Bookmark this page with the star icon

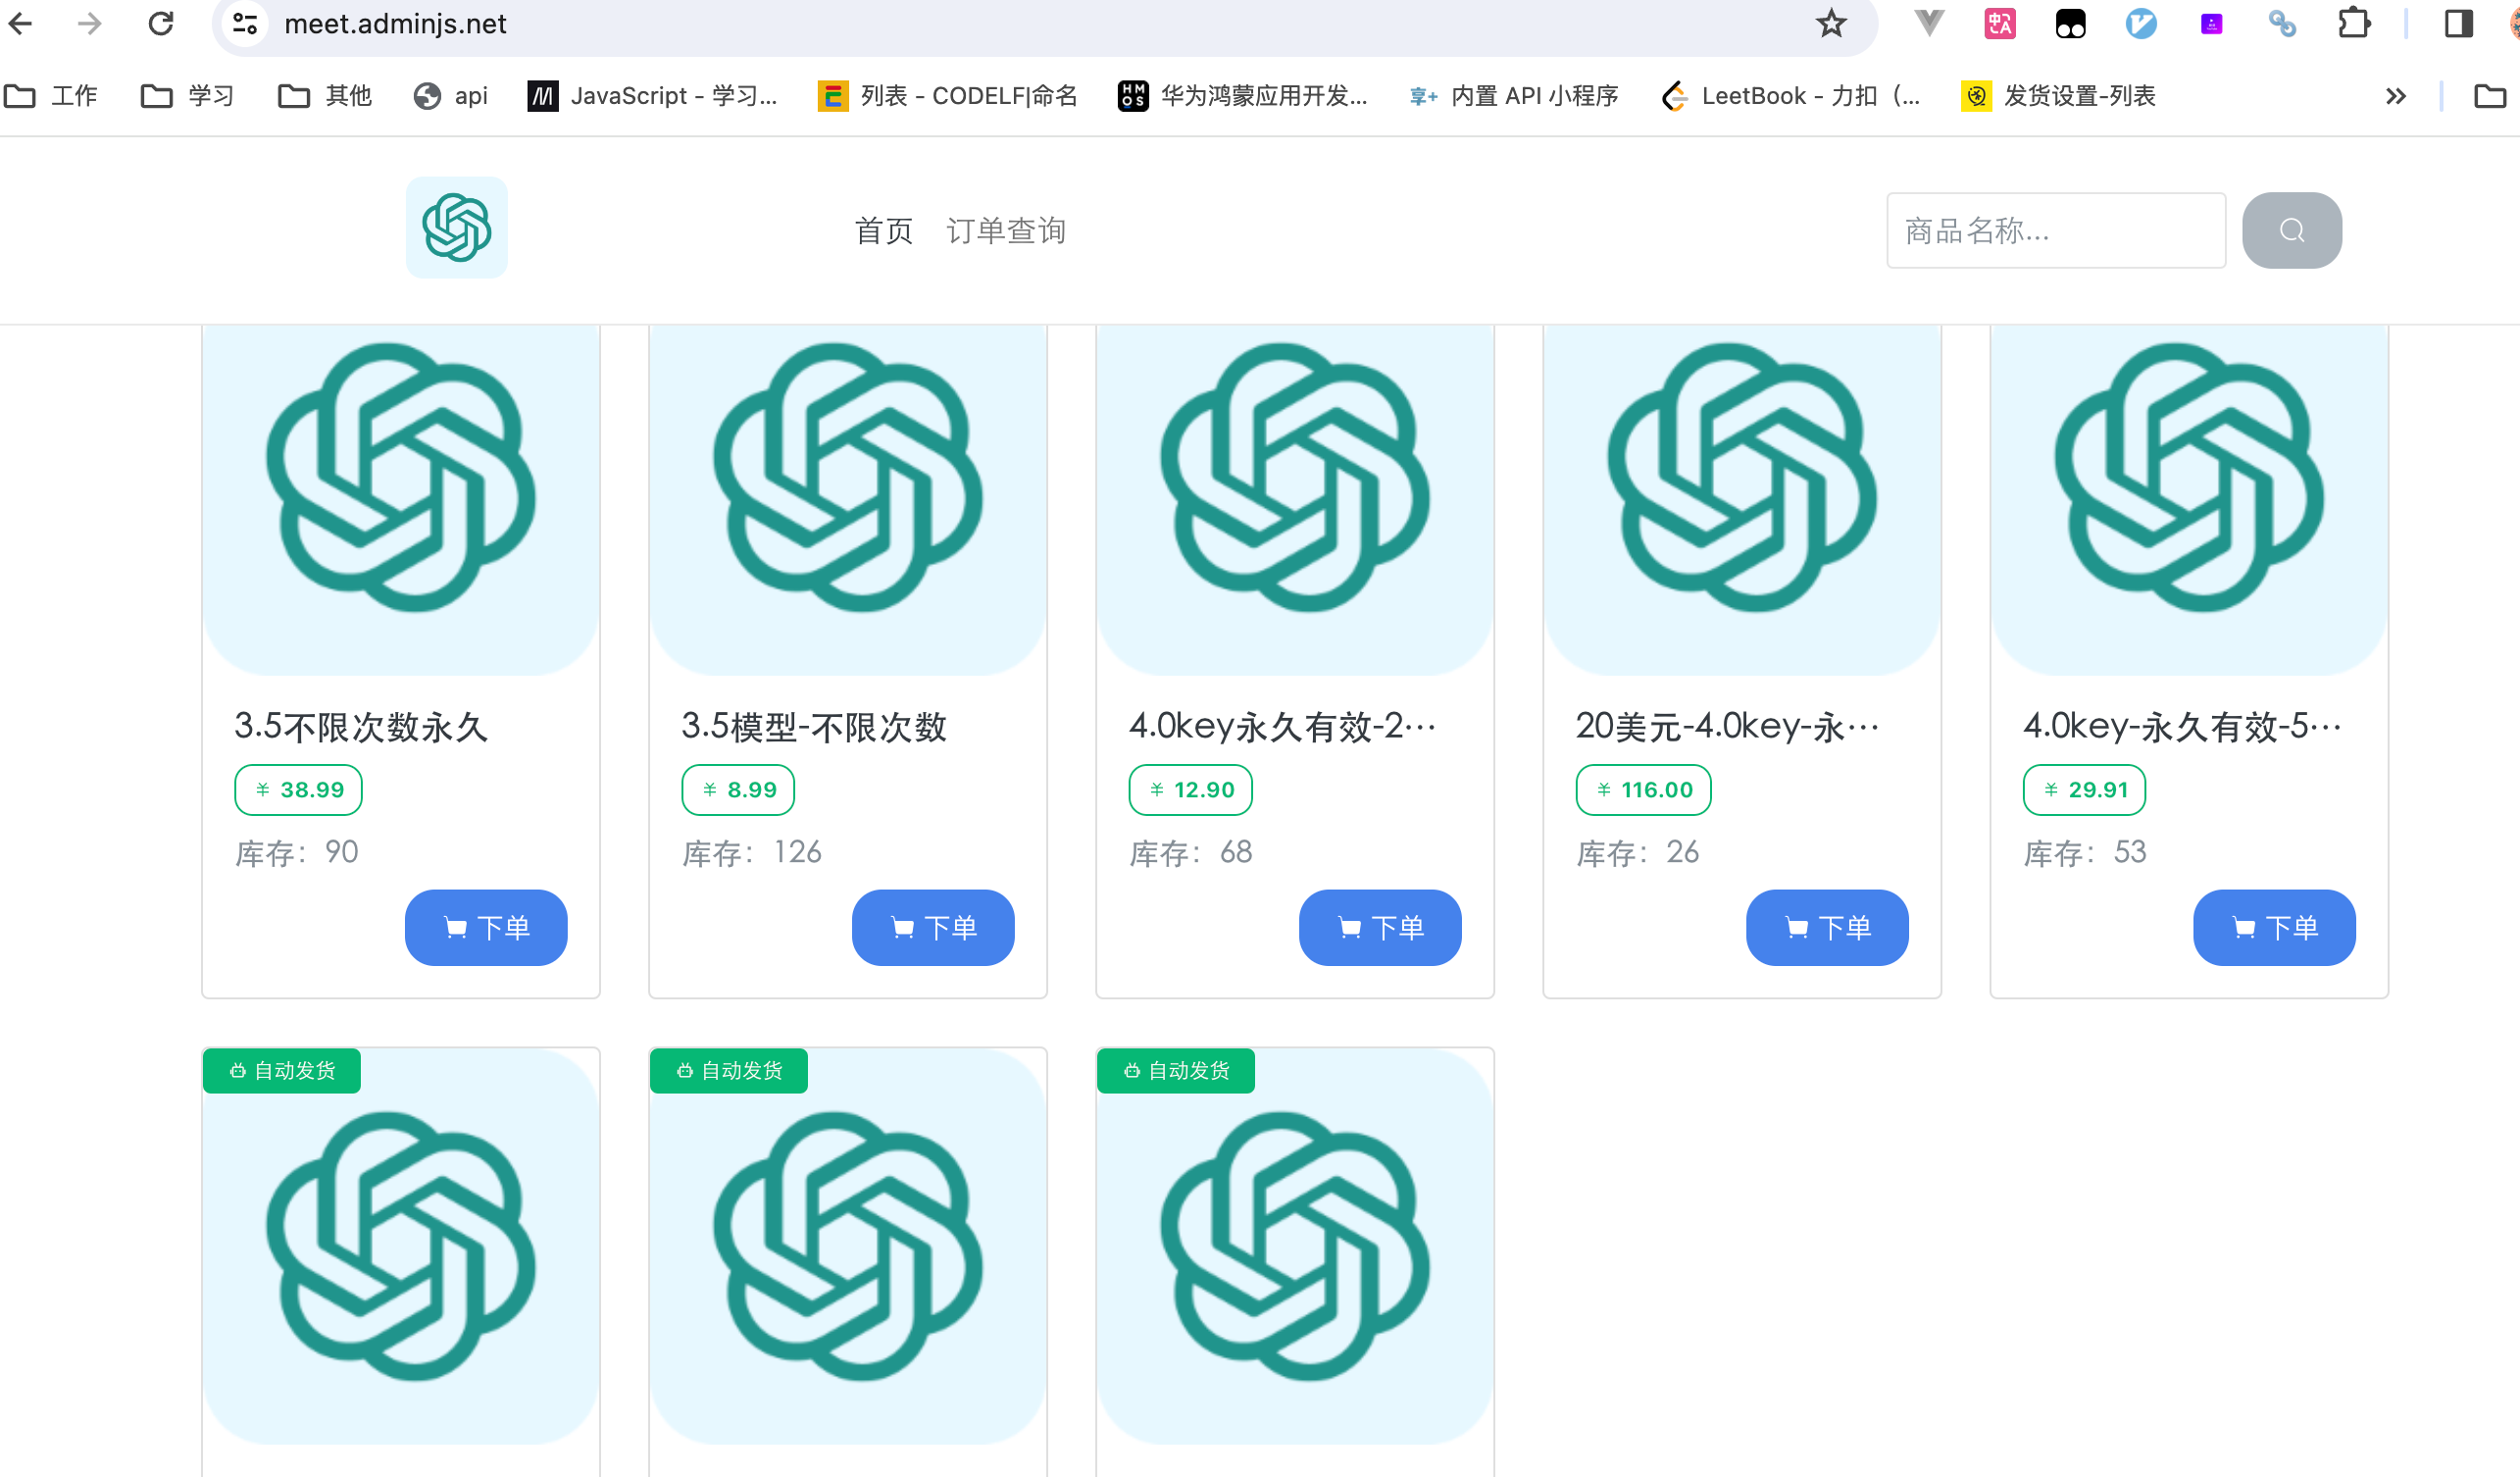point(1830,23)
